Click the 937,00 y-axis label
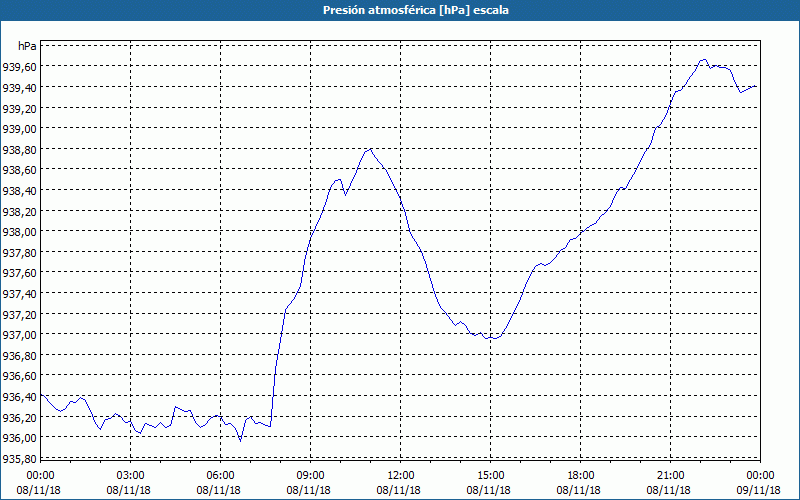This screenshot has height=500, width=800. [x=19, y=335]
